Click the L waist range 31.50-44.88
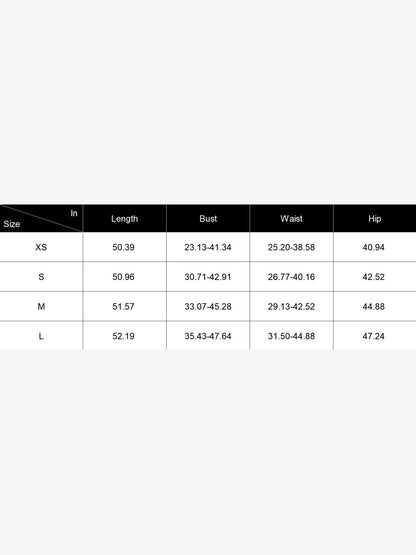Image resolution: width=416 pixels, height=555 pixels. click(x=291, y=336)
